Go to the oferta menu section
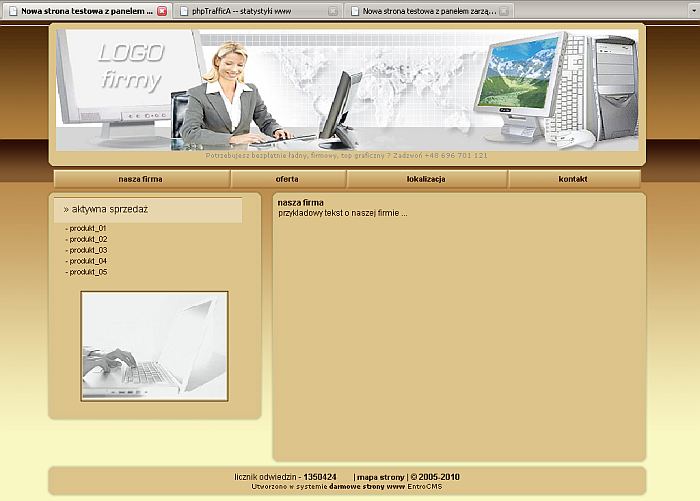The height and width of the screenshot is (501, 700). point(287,179)
